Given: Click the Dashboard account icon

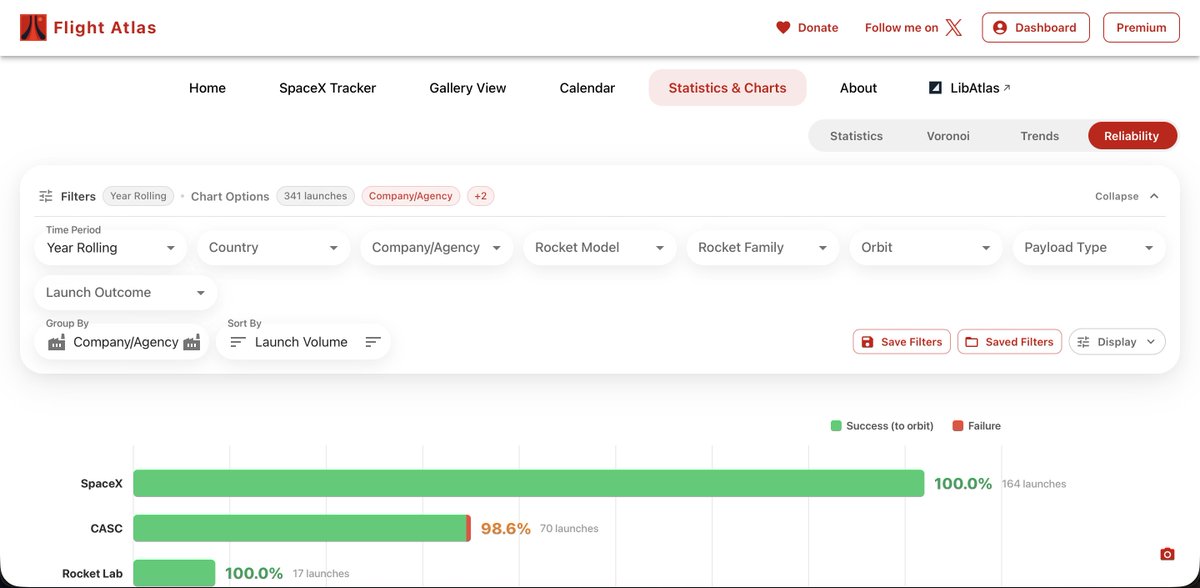Looking at the screenshot, I should (x=1000, y=28).
